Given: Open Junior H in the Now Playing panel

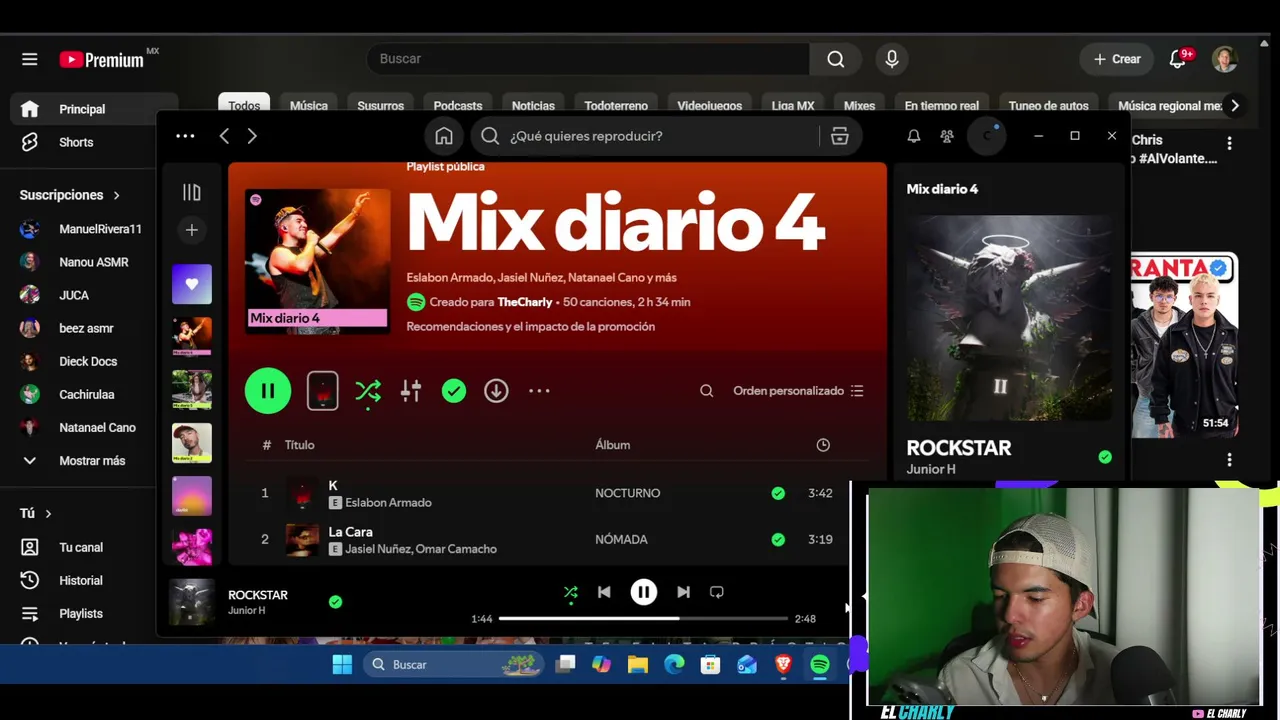Looking at the screenshot, I should 931,469.
